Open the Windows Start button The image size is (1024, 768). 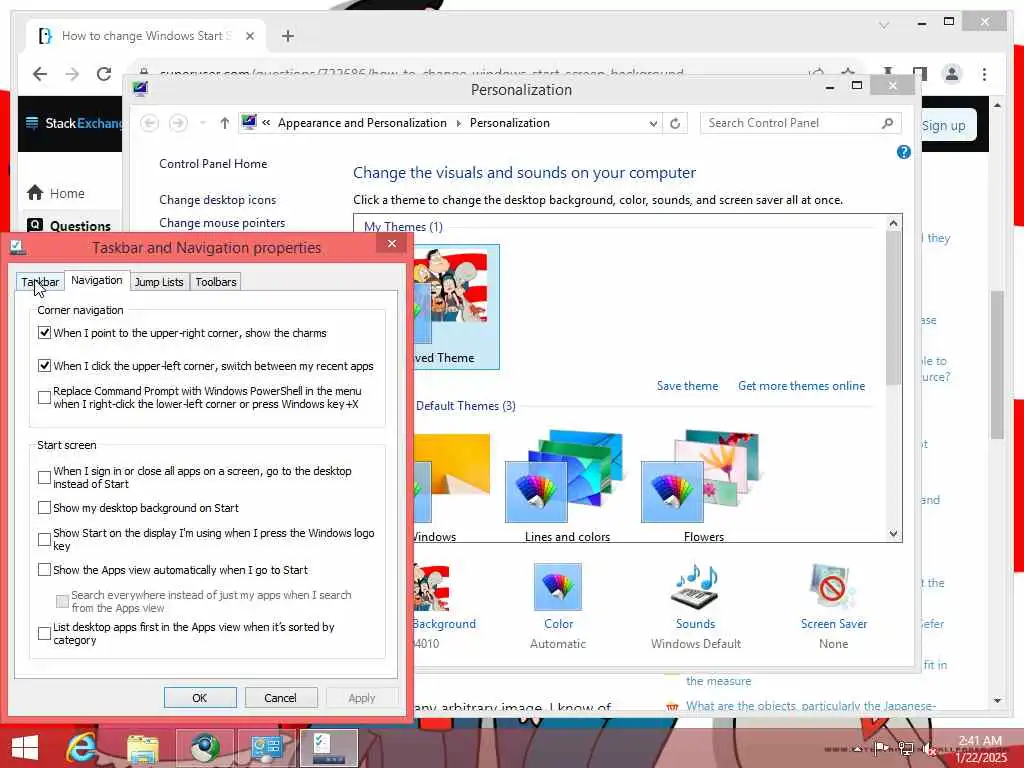click(25, 748)
